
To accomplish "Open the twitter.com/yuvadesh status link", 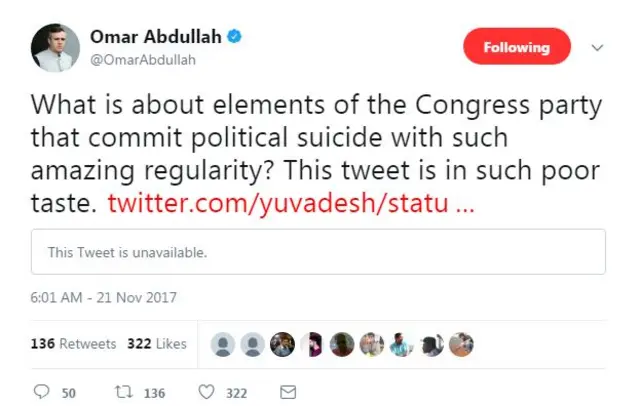I will point(290,204).
